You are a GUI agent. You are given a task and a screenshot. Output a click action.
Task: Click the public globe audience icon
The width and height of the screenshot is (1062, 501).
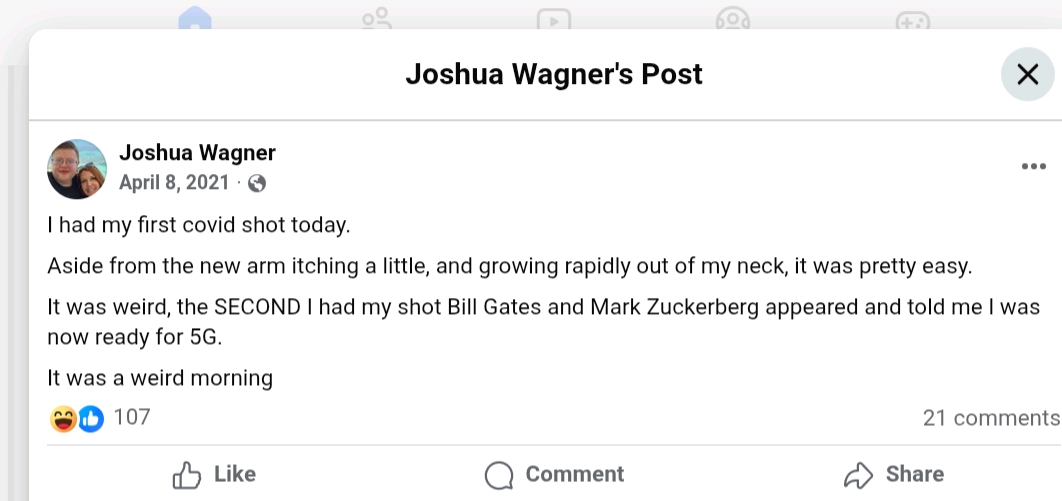click(x=257, y=184)
